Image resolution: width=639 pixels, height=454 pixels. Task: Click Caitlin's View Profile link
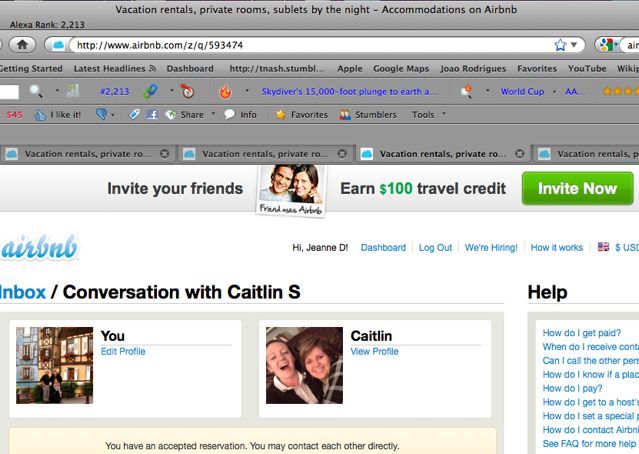pos(375,351)
